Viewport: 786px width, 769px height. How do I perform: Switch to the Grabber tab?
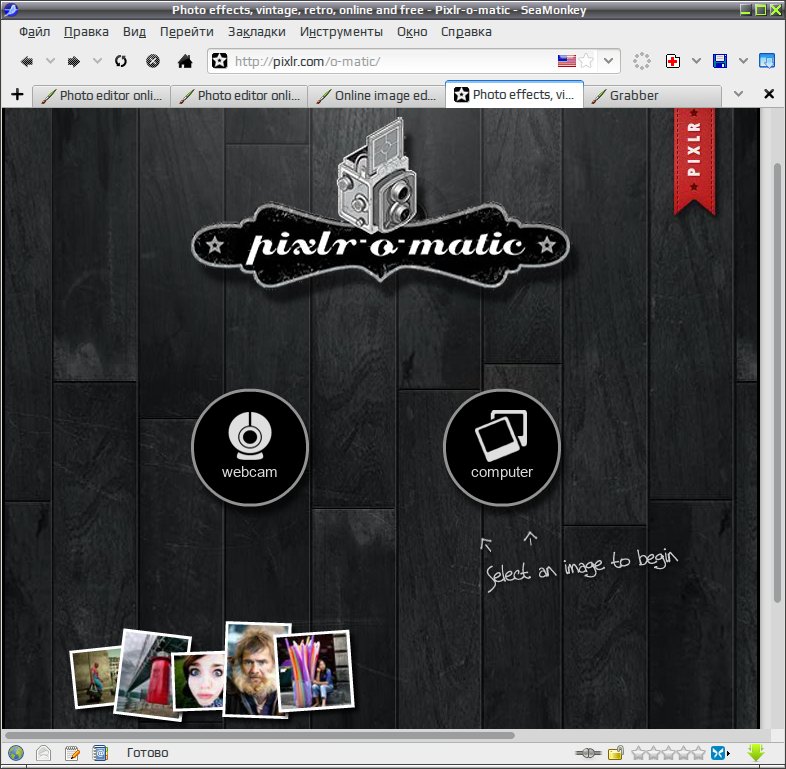pos(652,95)
